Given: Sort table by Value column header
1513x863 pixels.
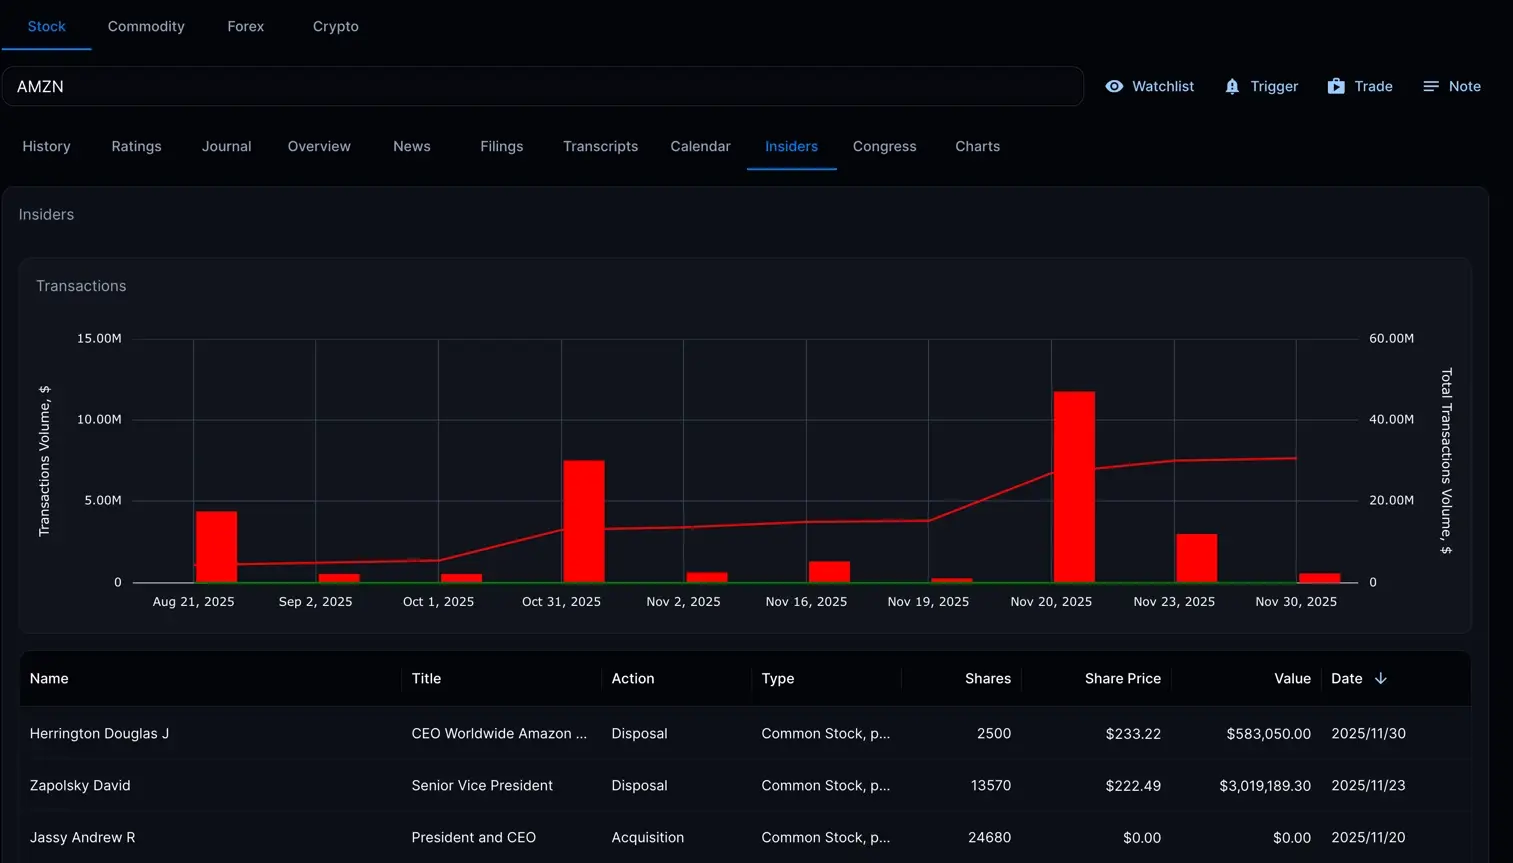Looking at the screenshot, I should pos(1292,678).
